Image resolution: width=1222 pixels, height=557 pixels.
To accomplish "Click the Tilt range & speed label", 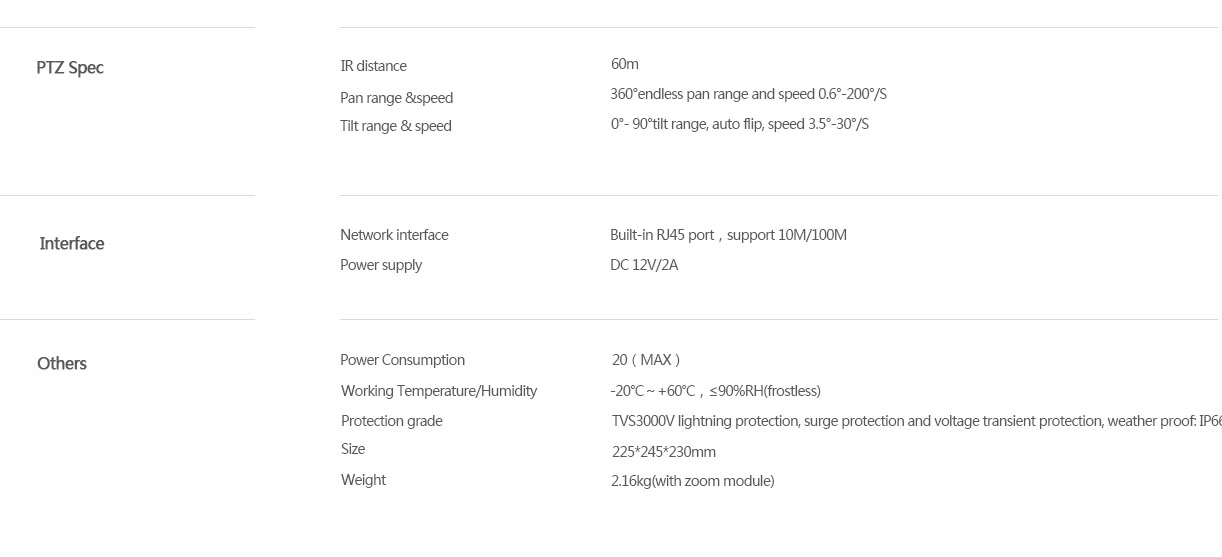I will click(396, 126).
